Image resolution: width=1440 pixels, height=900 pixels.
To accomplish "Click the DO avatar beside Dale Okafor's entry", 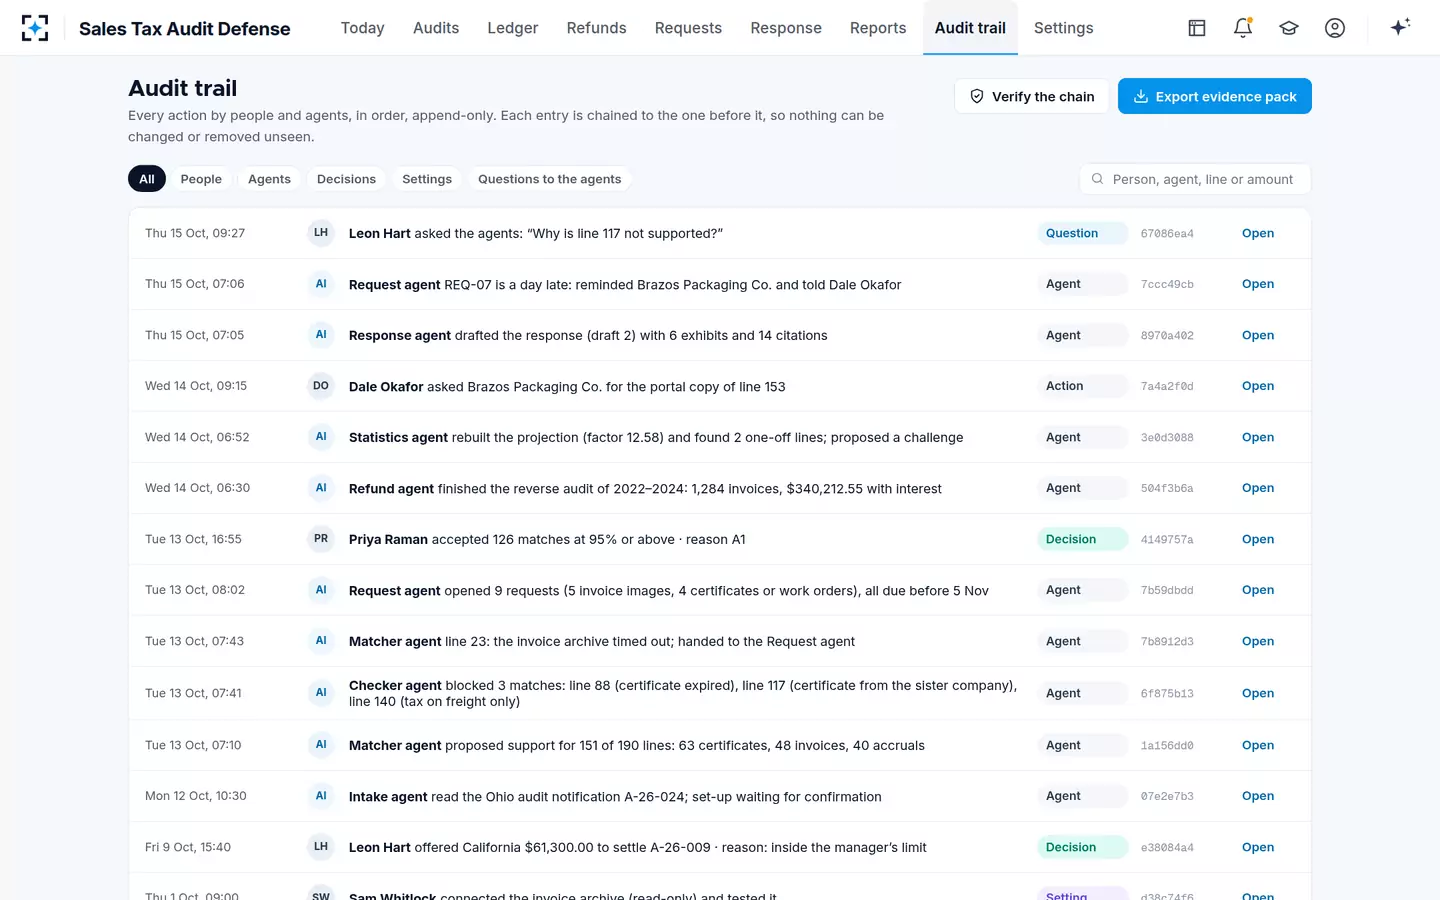I will tap(321, 386).
